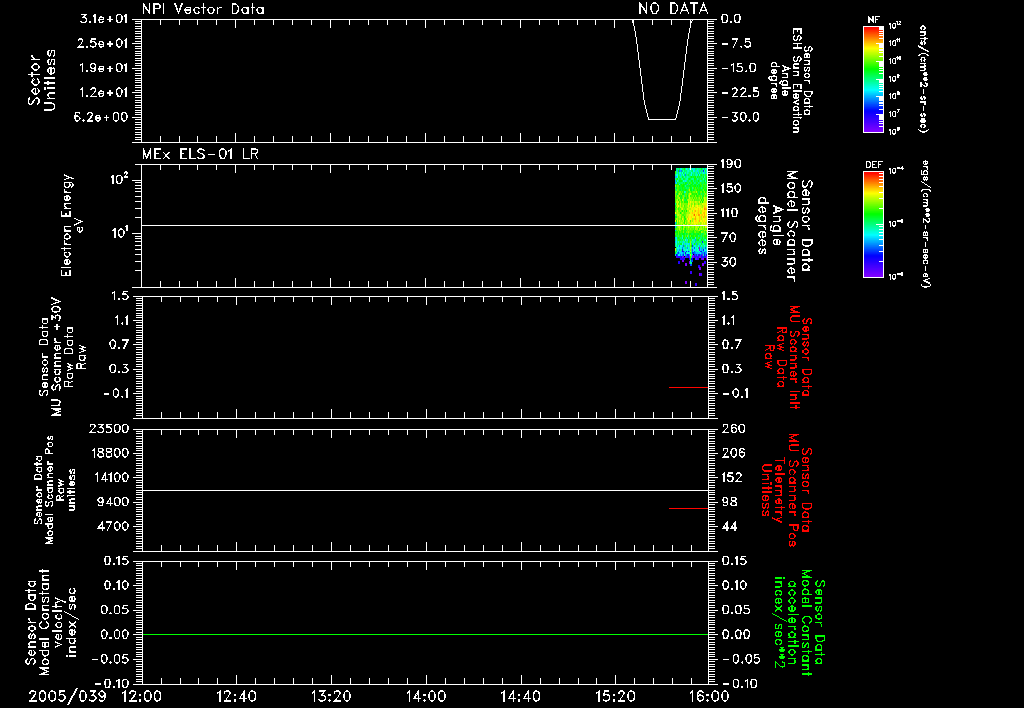Screen dimensions: 1024x708
Task: Click the '-22.5' elevation tick value
Action: click(x=739, y=93)
